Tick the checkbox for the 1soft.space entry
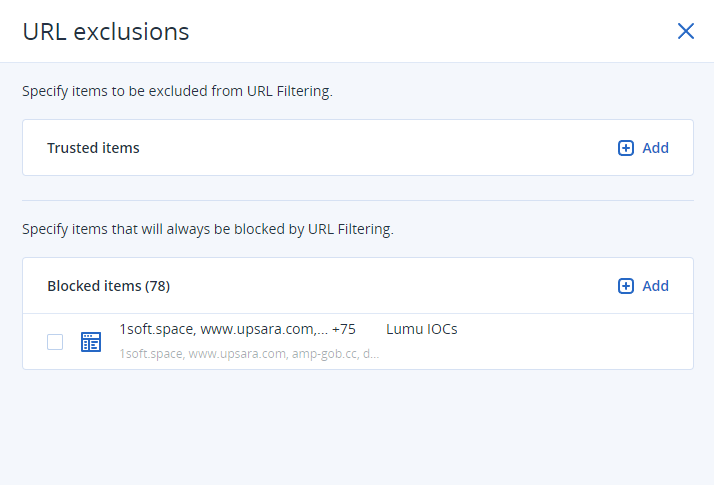This screenshot has width=714, height=485. pyautogui.click(x=55, y=342)
